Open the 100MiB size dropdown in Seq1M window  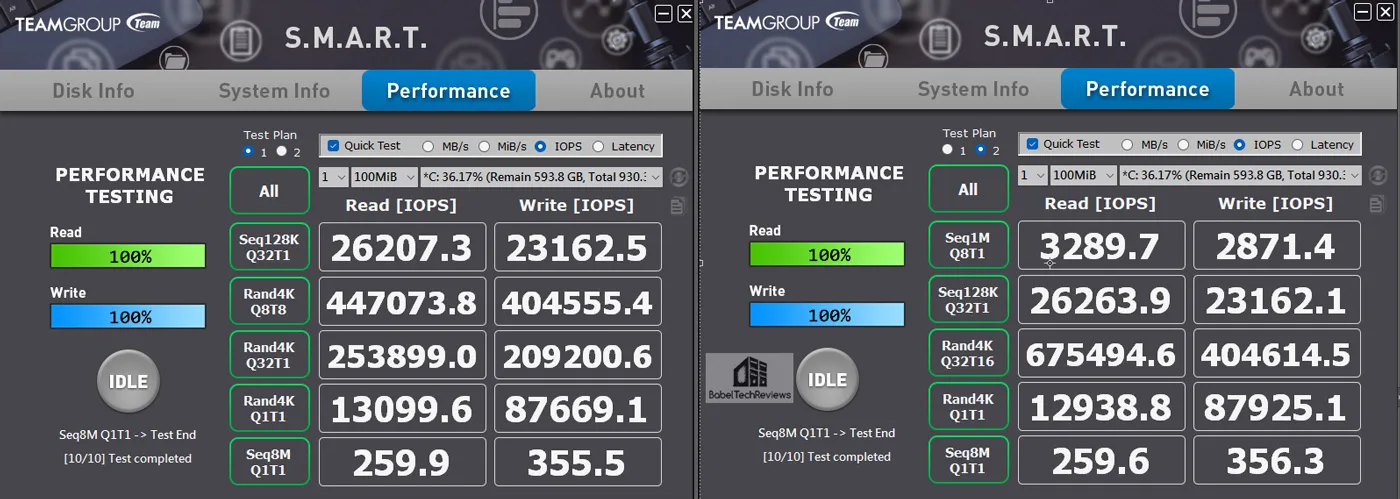(x=1083, y=175)
